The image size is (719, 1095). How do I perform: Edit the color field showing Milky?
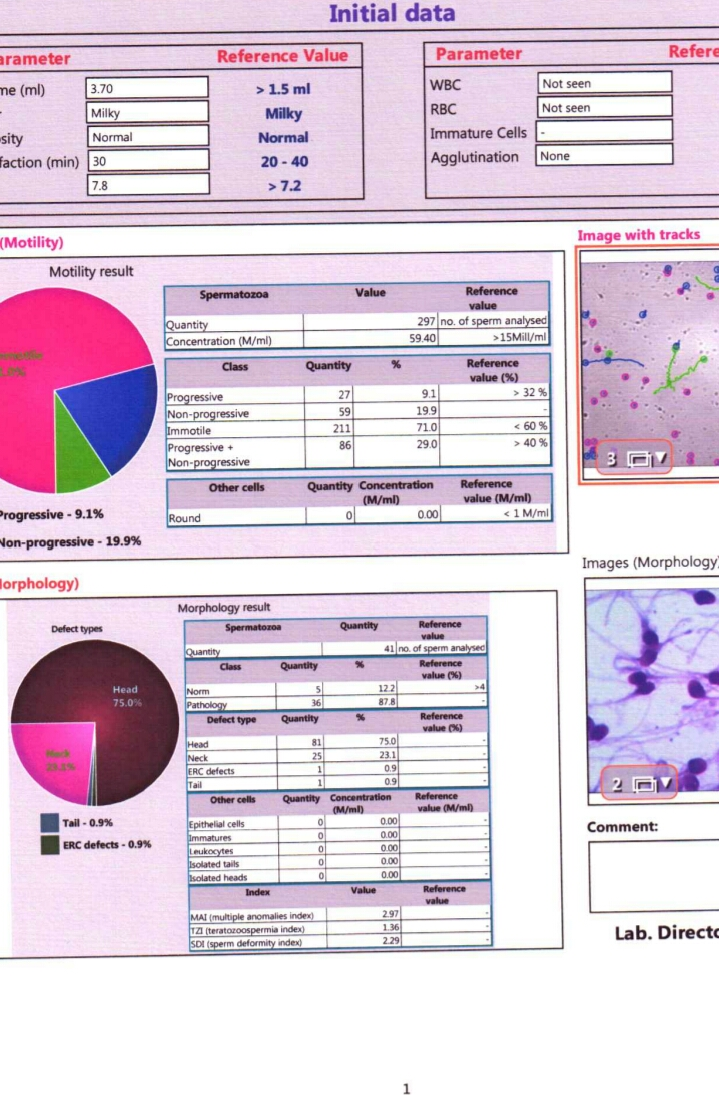click(147, 112)
